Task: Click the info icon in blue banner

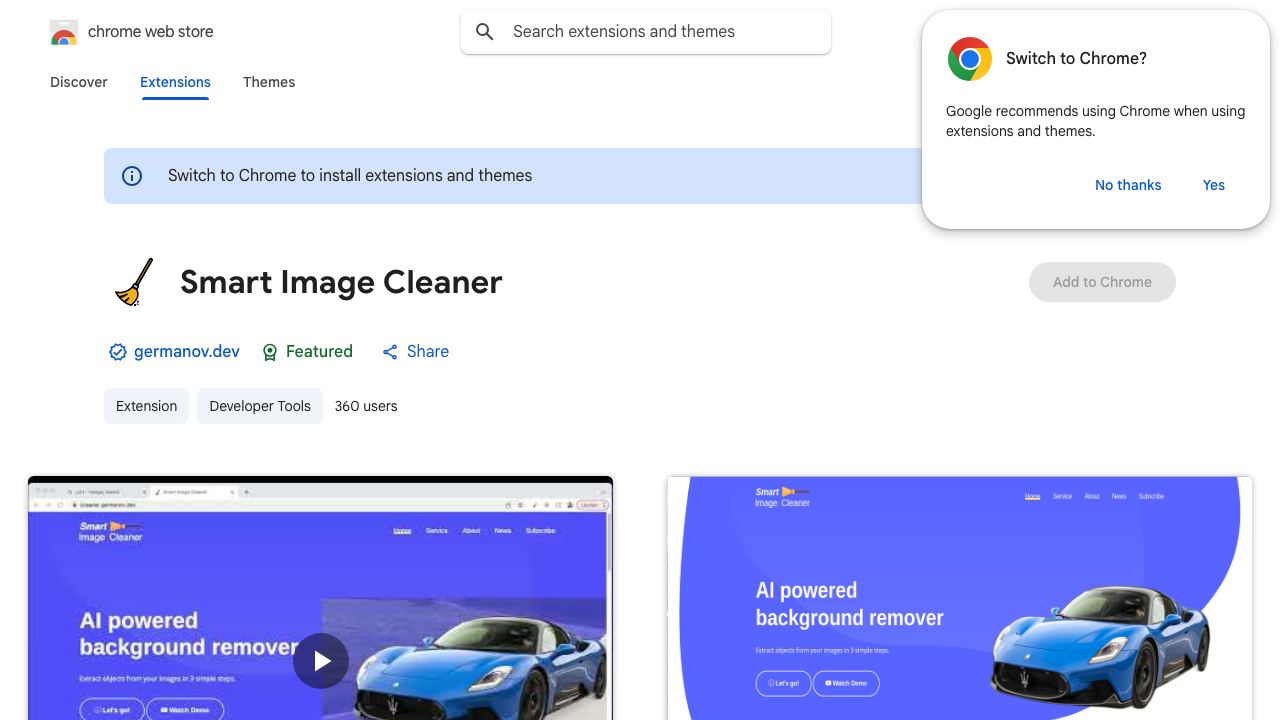Action: (x=132, y=176)
